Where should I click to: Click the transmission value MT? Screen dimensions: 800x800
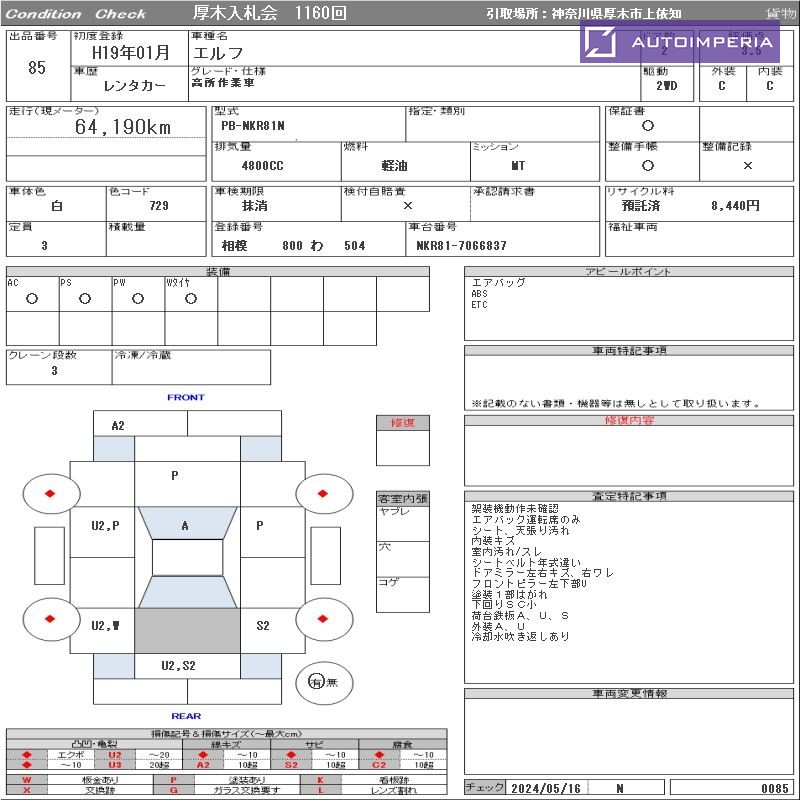pos(518,166)
